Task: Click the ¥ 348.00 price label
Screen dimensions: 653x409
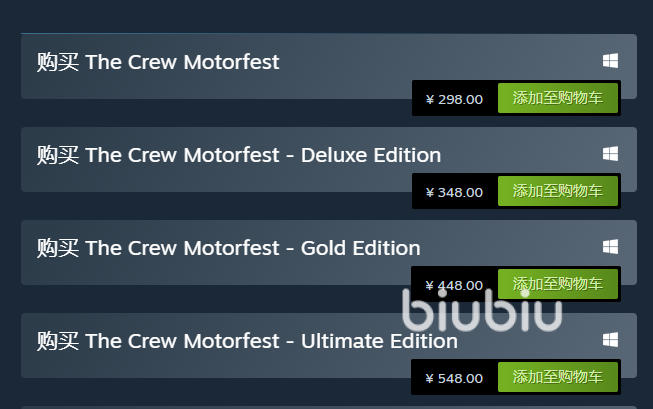Action: click(455, 192)
